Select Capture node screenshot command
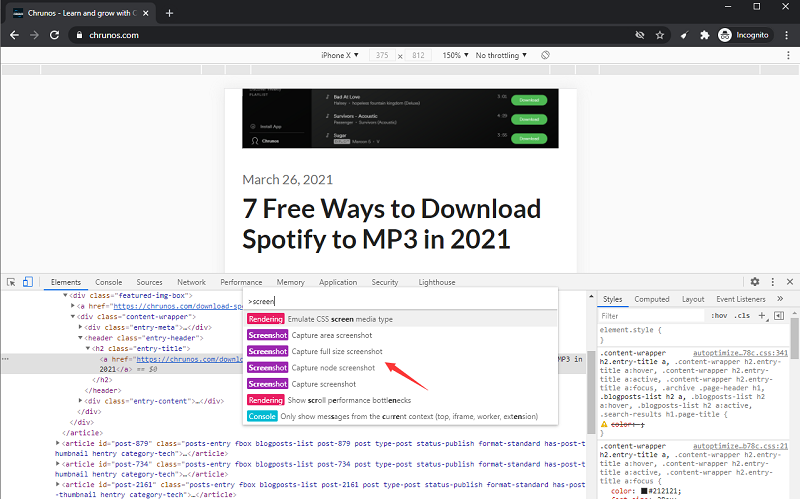800x499 pixels. tap(333, 367)
